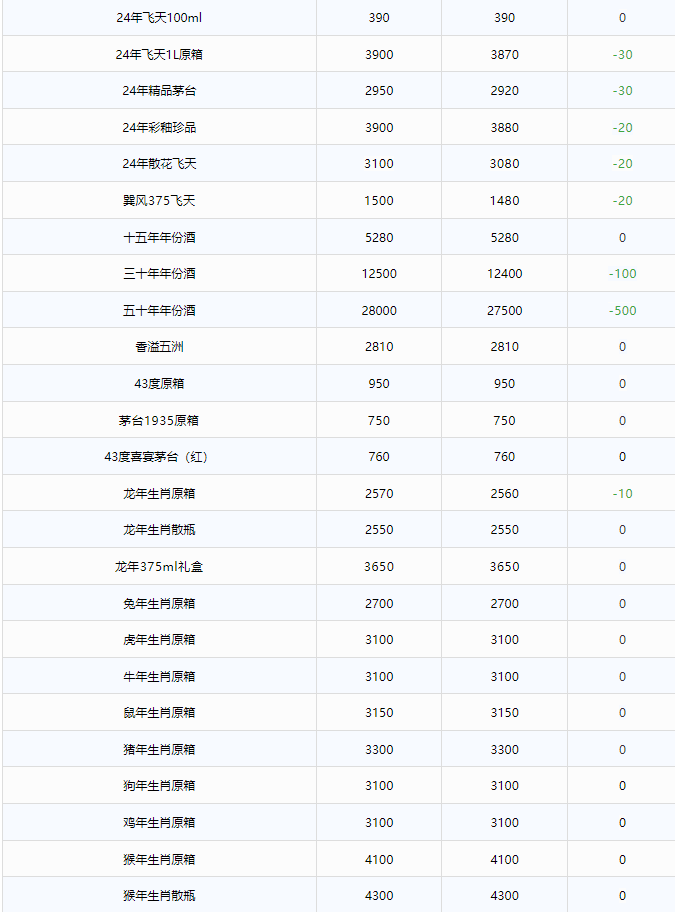Select the -100 price change value
Image resolution: width=675 pixels, height=912 pixels.
pyautogui.click(x=623, y=273)
